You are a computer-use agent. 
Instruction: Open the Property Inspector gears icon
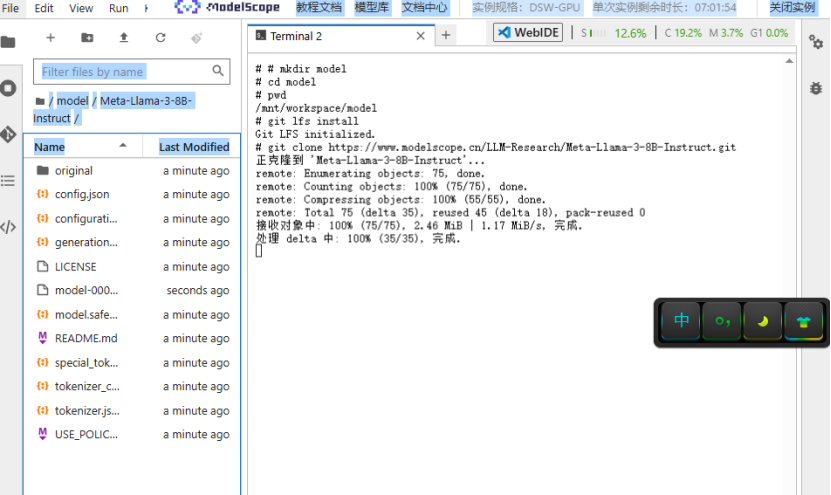pyautogui.click(x=816, y=42)
